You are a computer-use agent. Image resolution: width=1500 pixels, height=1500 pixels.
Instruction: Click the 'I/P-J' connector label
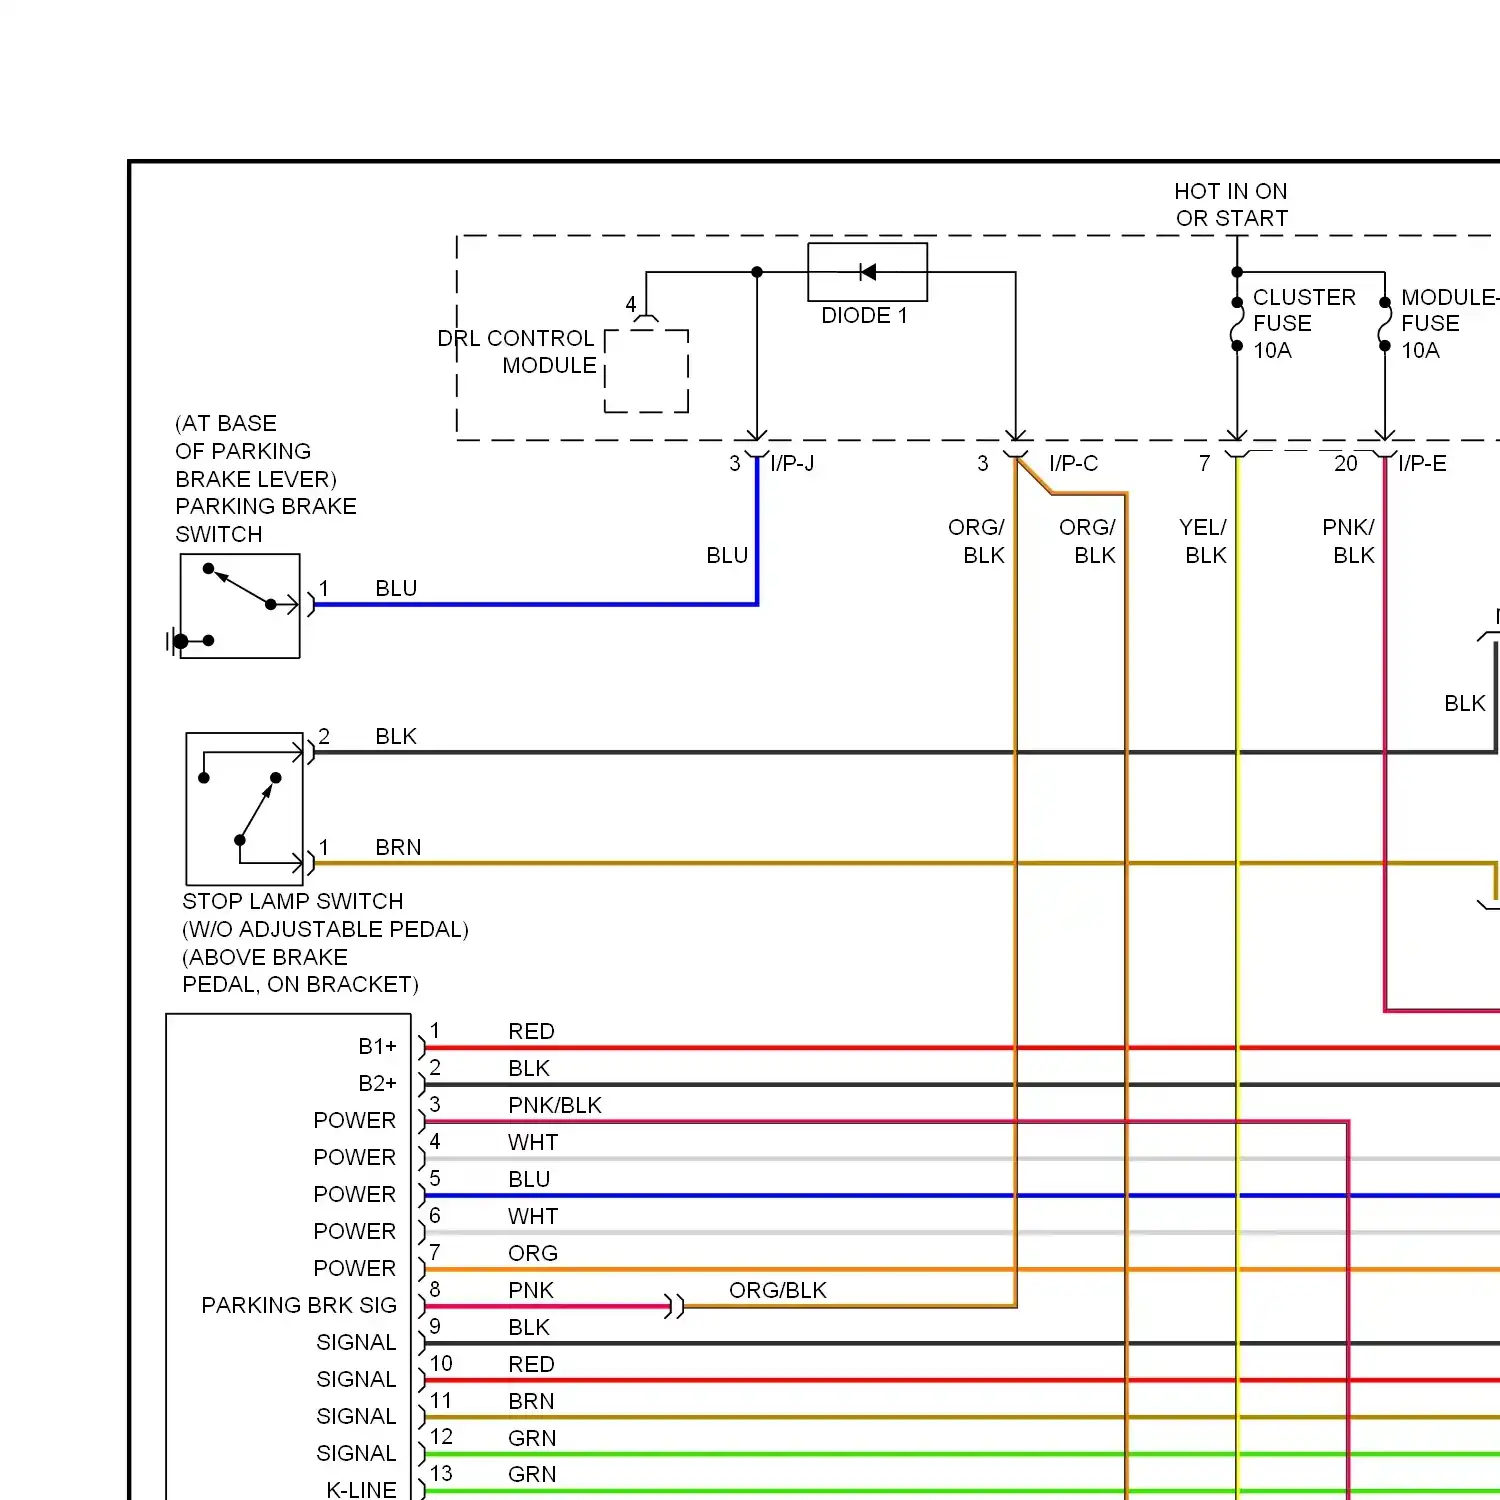click(792, 463)
